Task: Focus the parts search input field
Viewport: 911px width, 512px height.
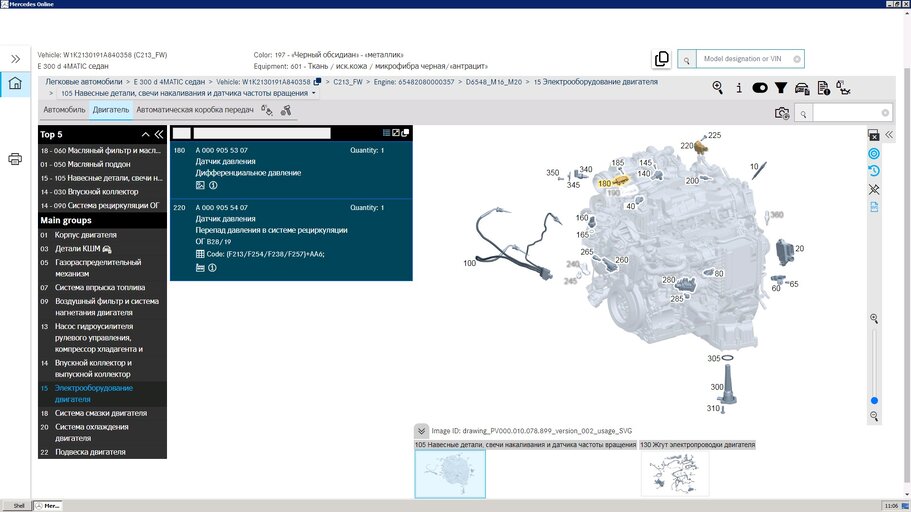Action: pyautogui.click(x=847, y=113)
